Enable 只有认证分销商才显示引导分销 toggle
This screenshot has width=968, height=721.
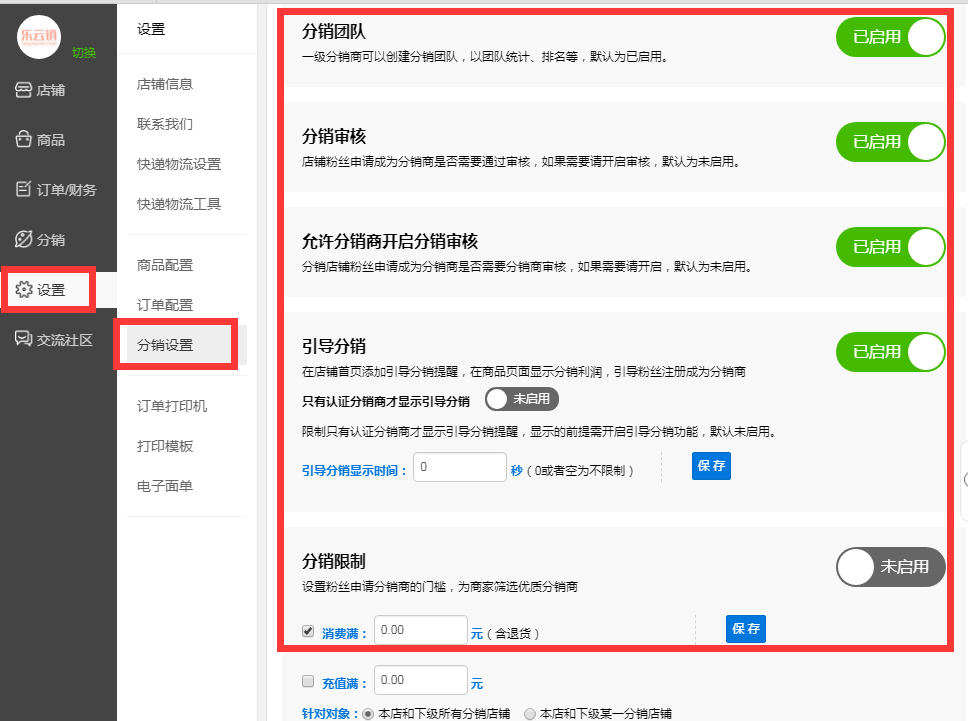(521, 399)
